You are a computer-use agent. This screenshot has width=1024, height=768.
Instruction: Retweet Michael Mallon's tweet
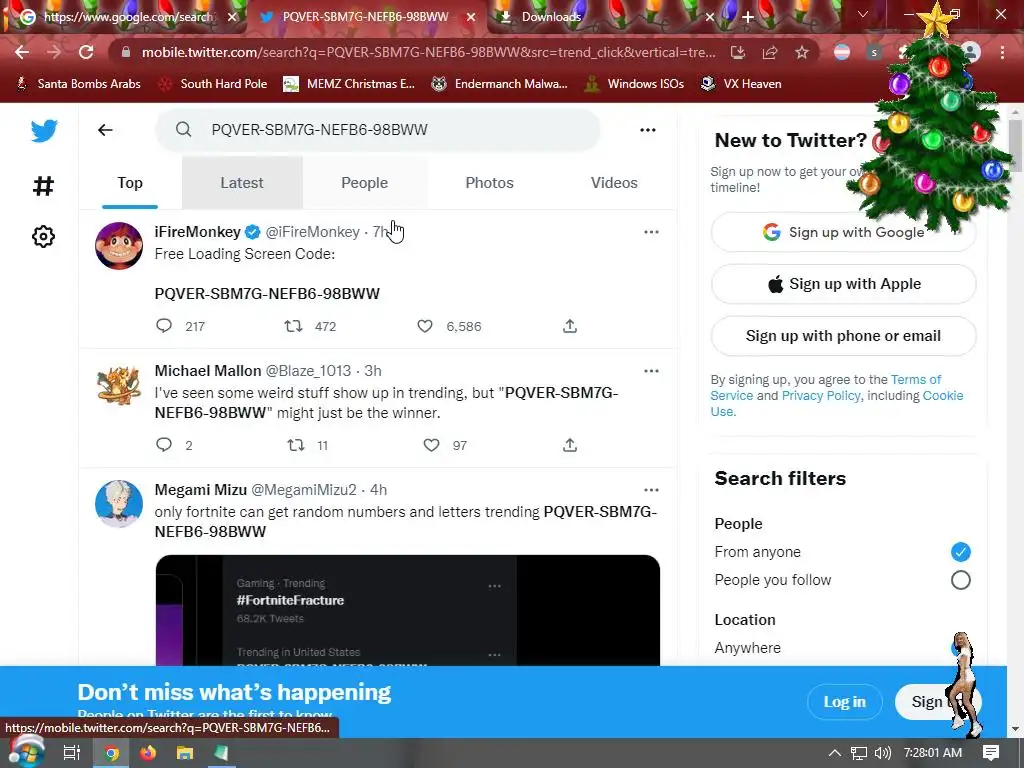click(296, 445)
